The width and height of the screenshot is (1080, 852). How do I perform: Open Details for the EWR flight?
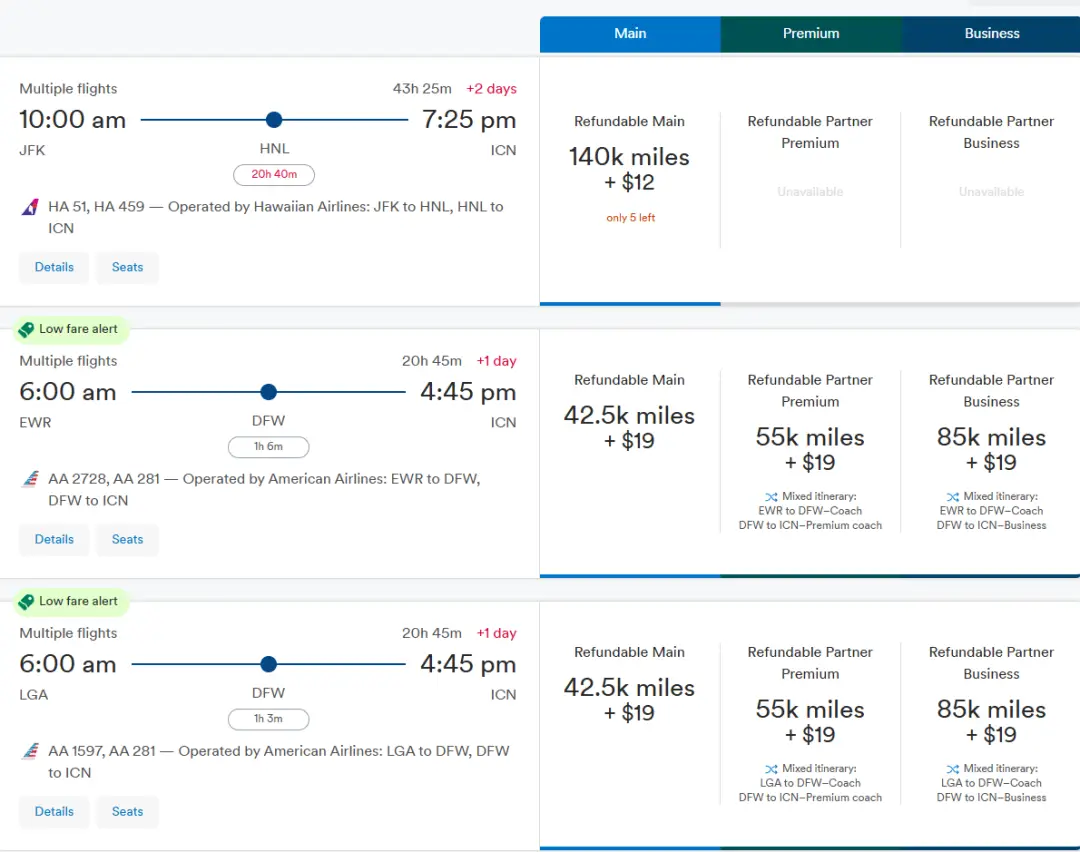(x=54, y=539)
